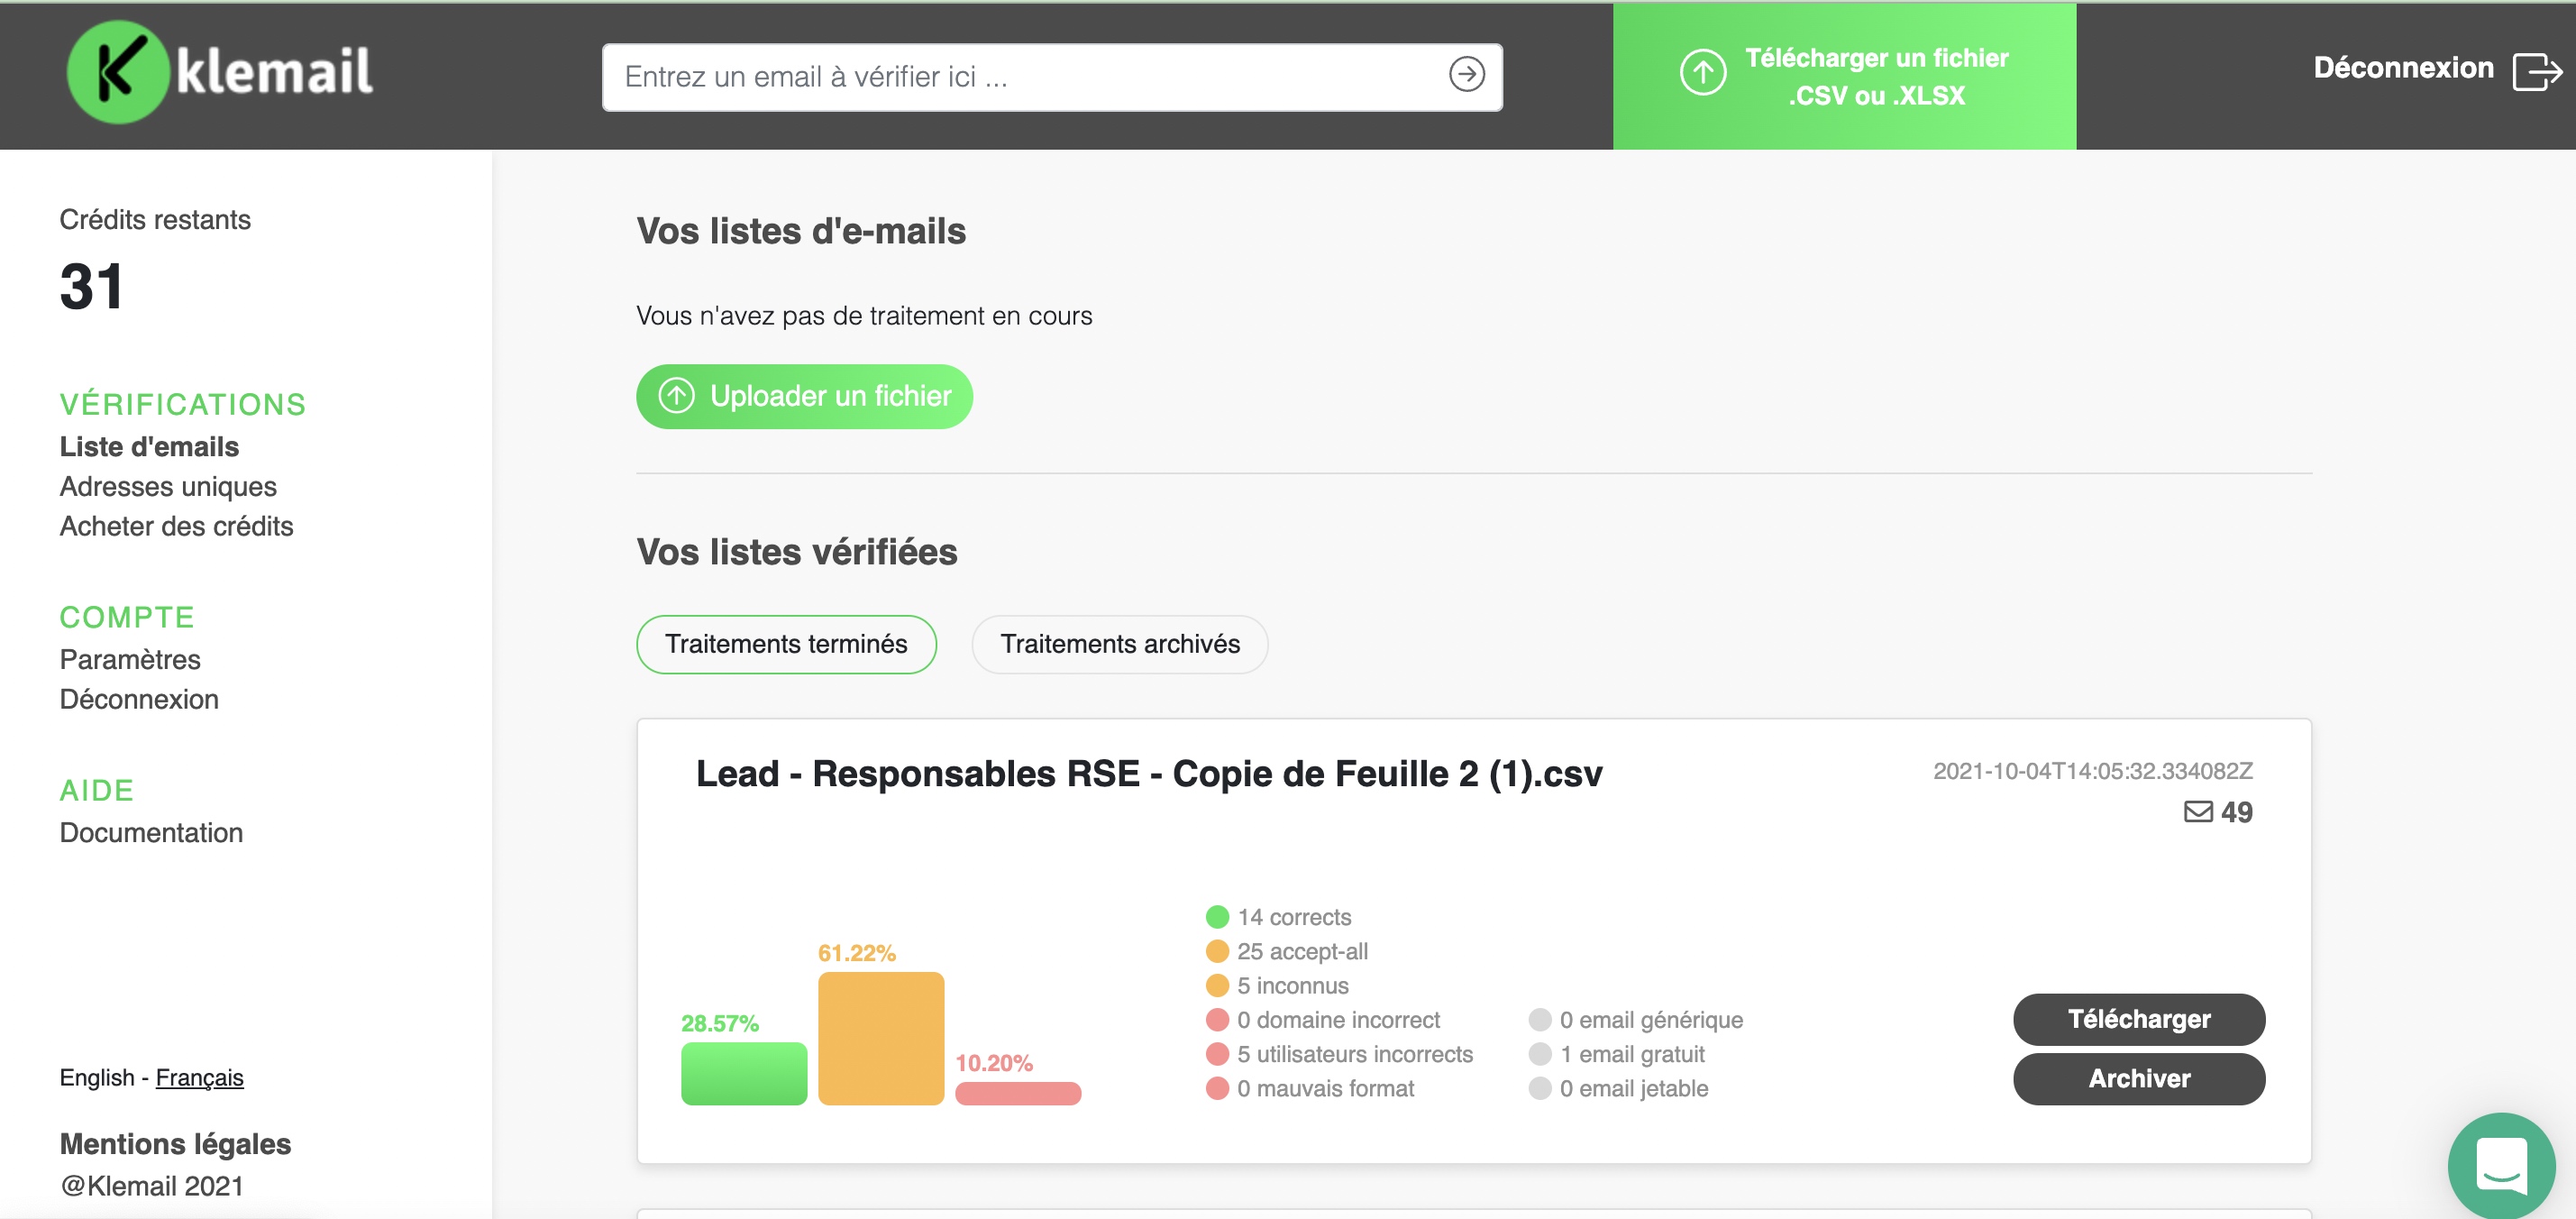The image size is (2576, 1219).
Task: Open Liste d'emails in the sidebar
Action: 150,446
